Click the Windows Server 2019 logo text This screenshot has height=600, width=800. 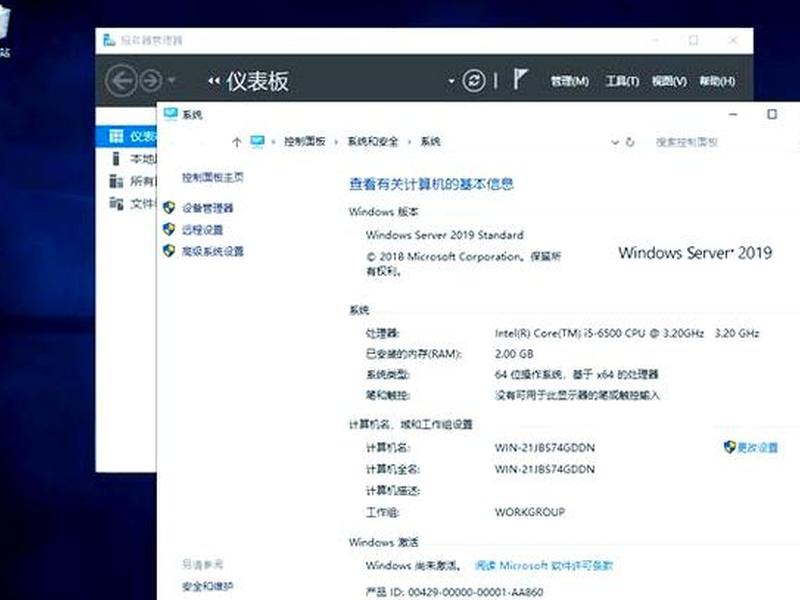[695, 253]
